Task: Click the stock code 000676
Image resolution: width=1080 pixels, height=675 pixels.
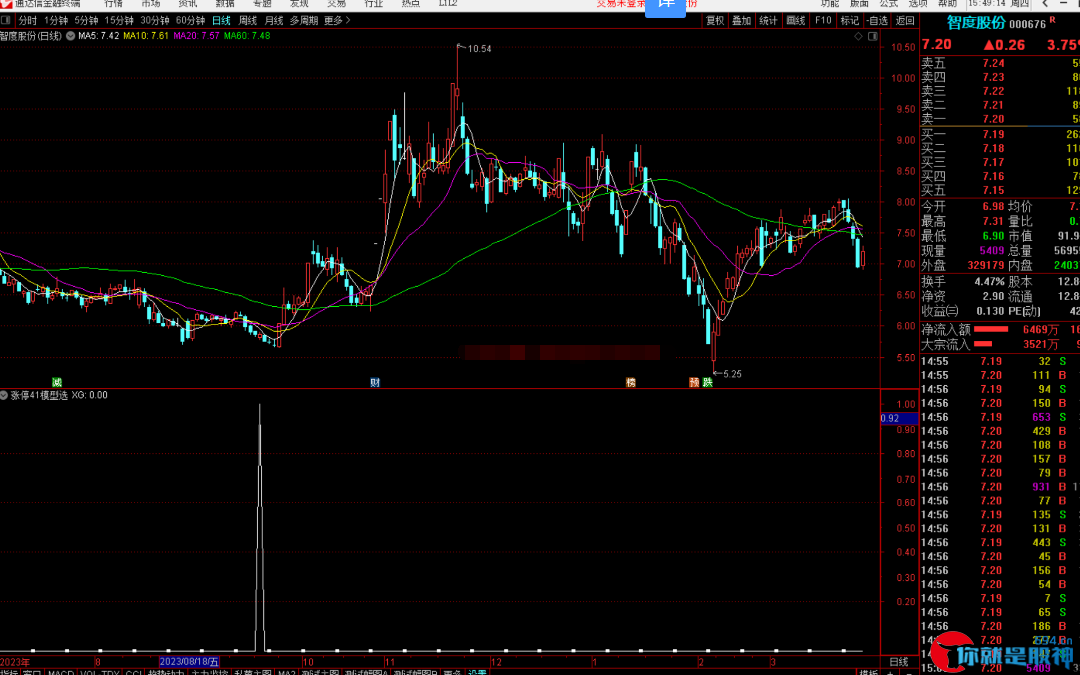Action: coord(1028,24)
